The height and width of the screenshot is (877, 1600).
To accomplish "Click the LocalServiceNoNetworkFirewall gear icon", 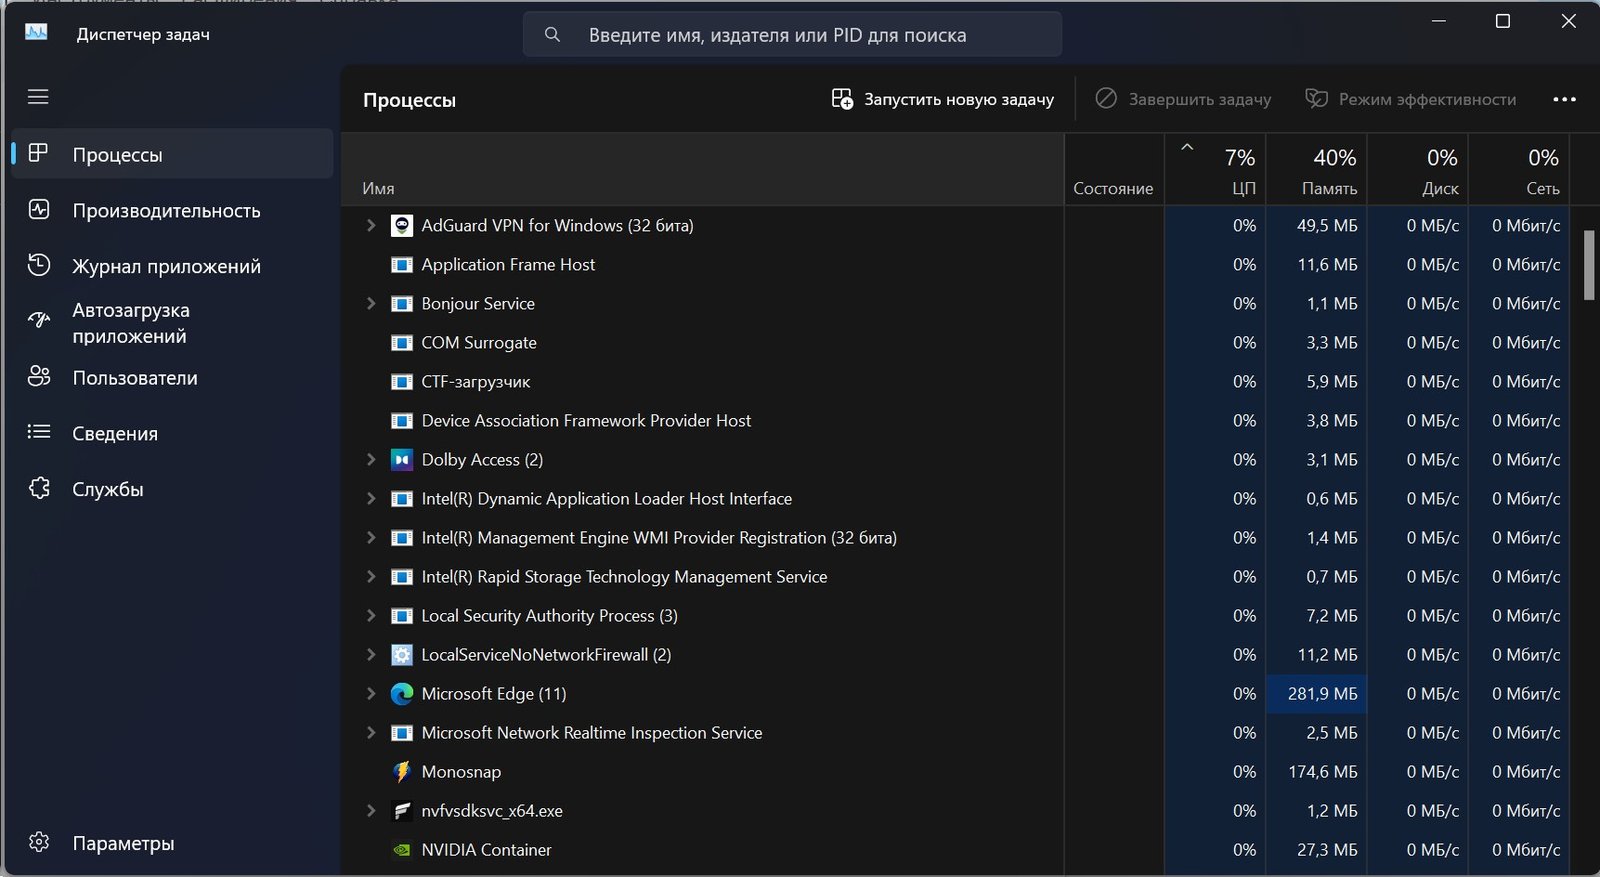I will coord(402,655).
